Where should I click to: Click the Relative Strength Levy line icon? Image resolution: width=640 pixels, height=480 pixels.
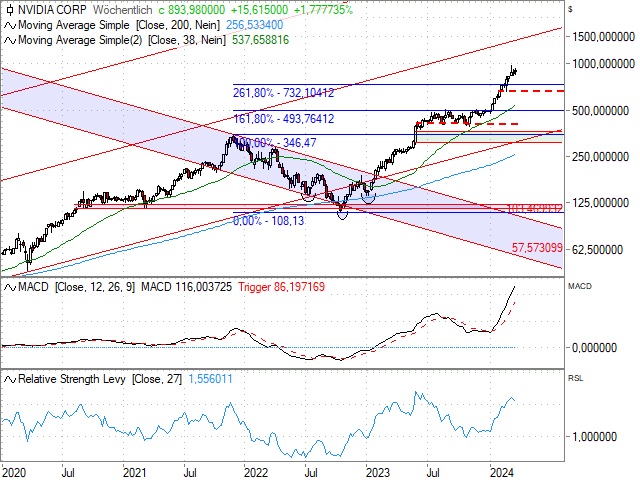pyautogui.click(x=10, y=380)
